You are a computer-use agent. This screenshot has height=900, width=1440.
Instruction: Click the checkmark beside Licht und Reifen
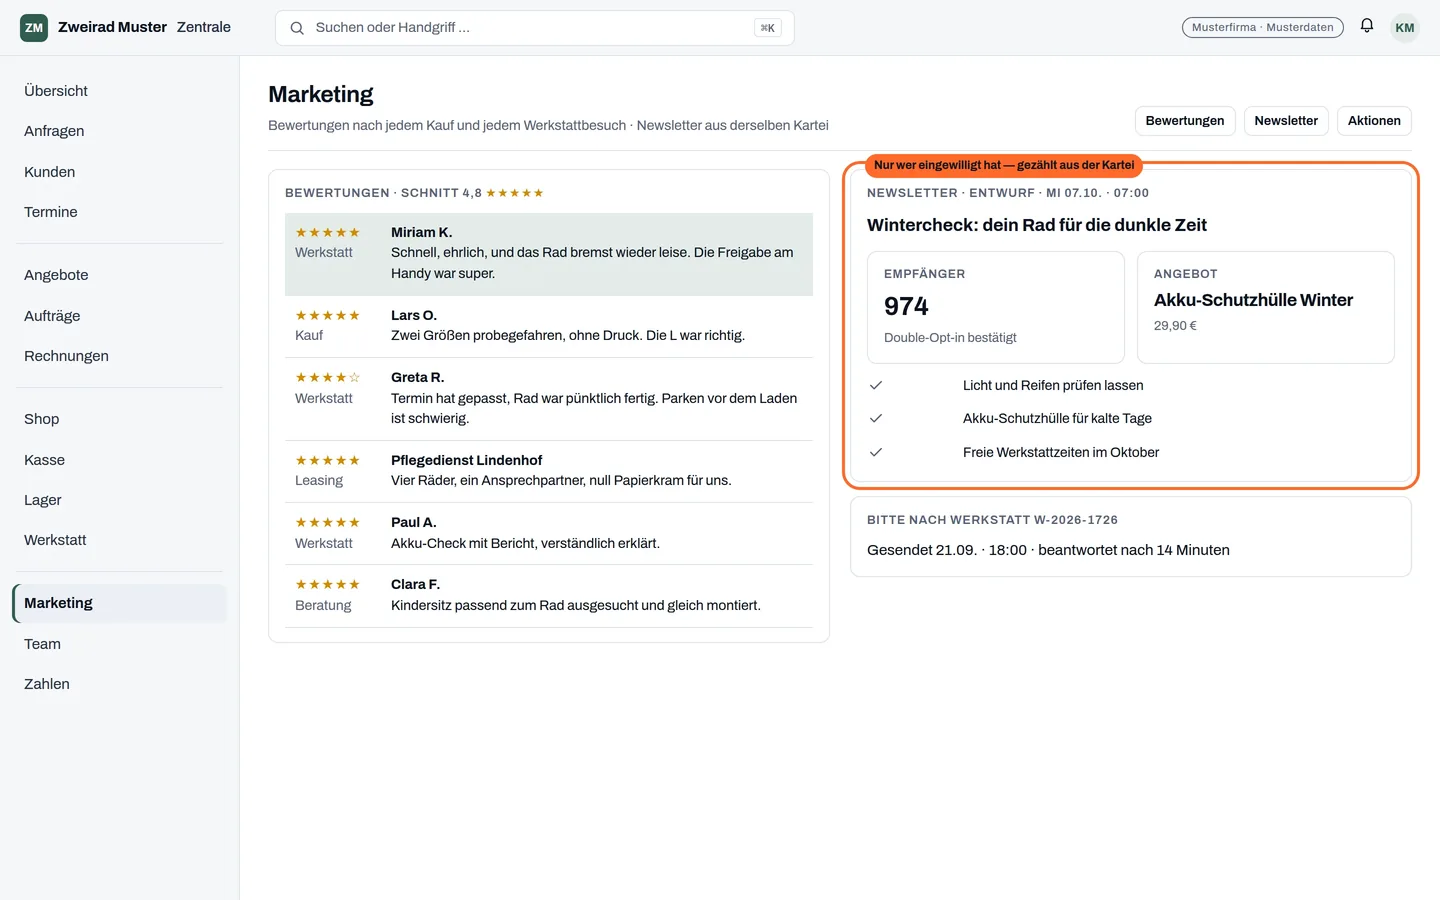[x=876, y=385]
